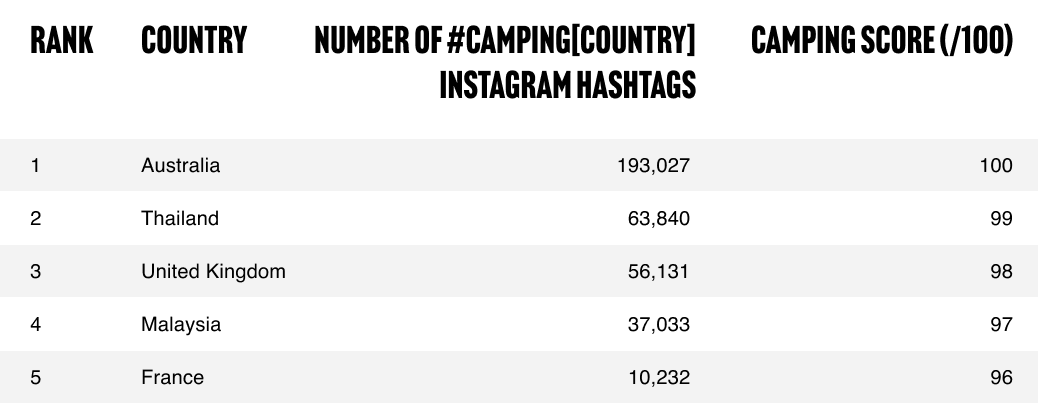
Task: Click the RANK column header
Action: tap(62, 40)
